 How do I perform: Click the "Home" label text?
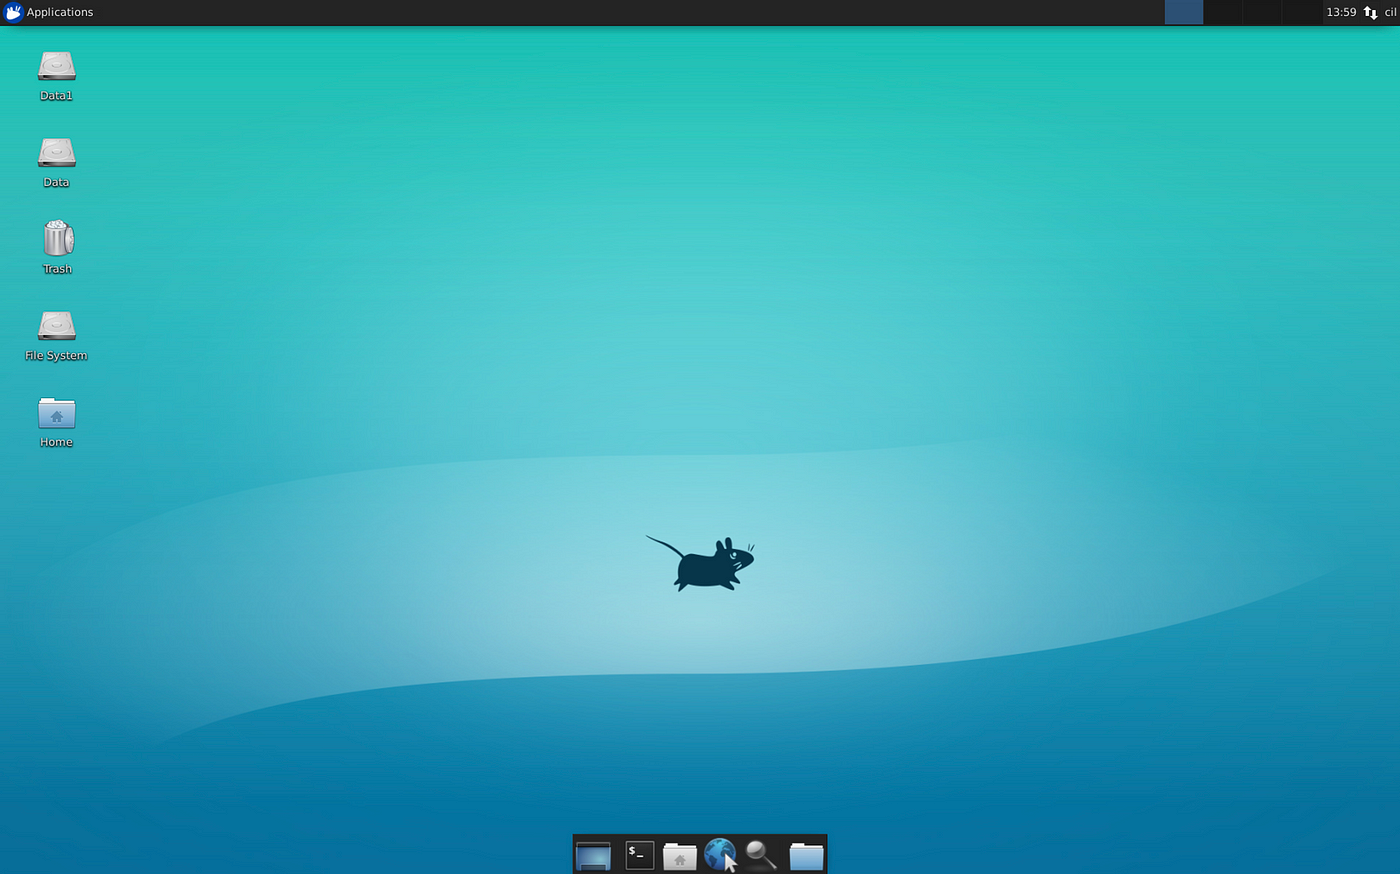[56, 442]
